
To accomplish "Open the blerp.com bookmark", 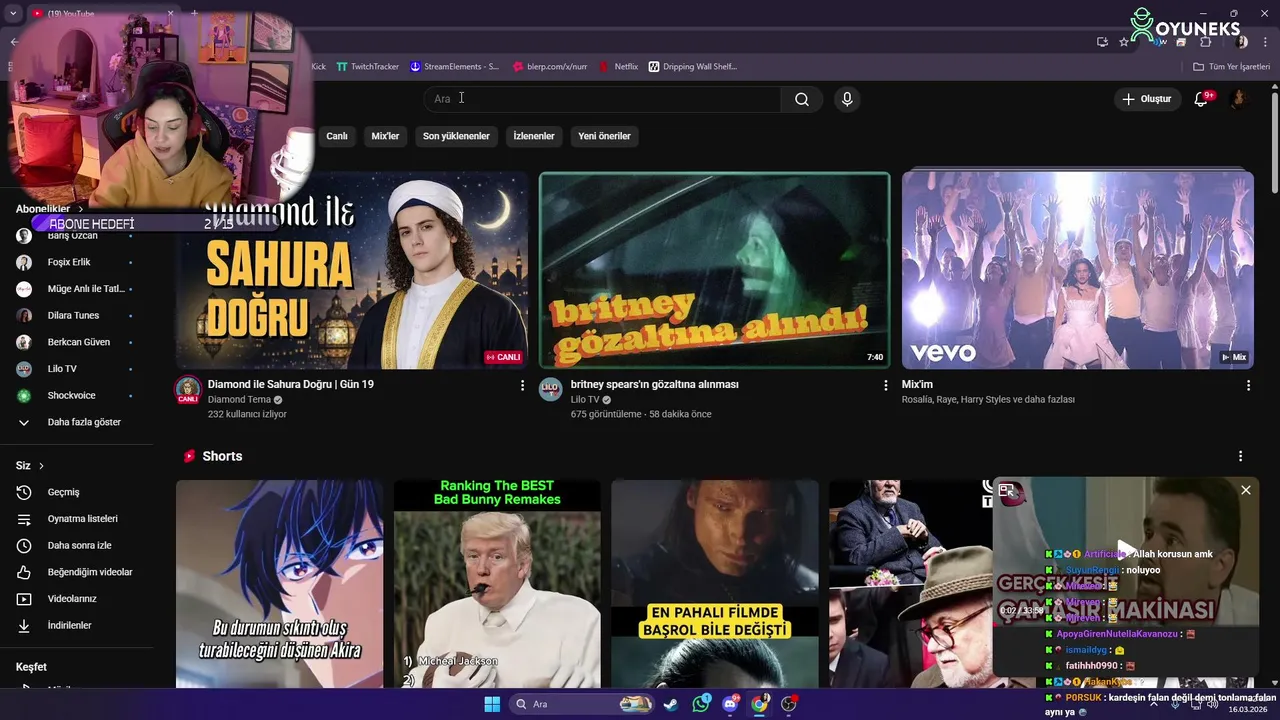I will (x=549, y=67).
